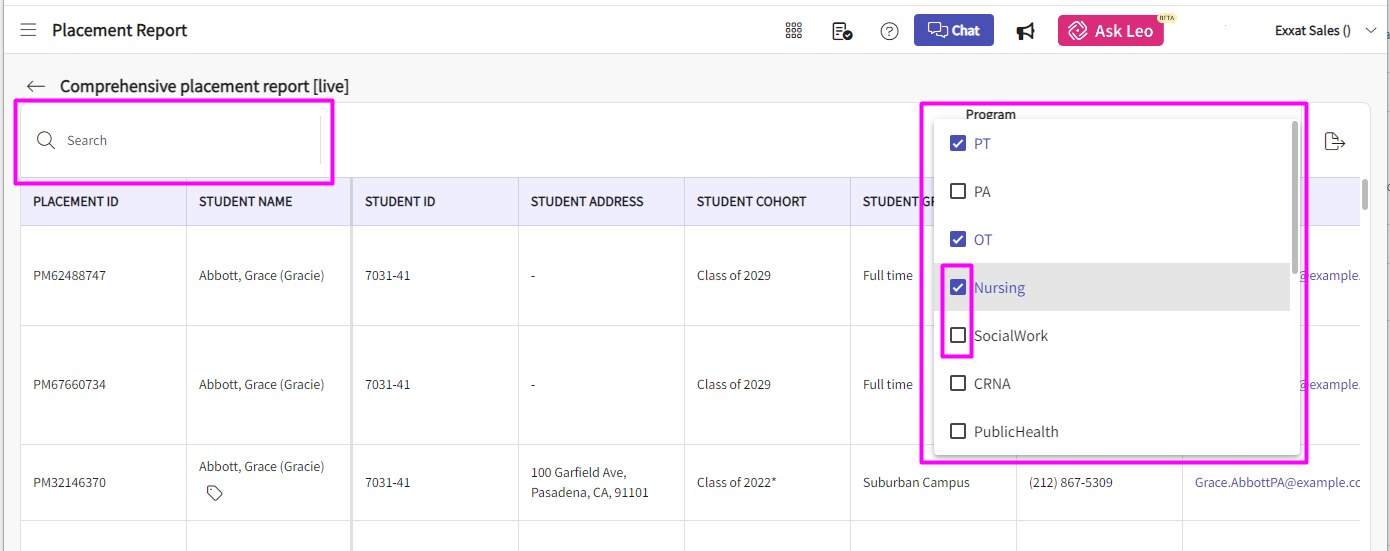1390x551 pixels.
Task: Click the announcements megaphone icon
Action: pyautogui.click(x=1025, y=31)
